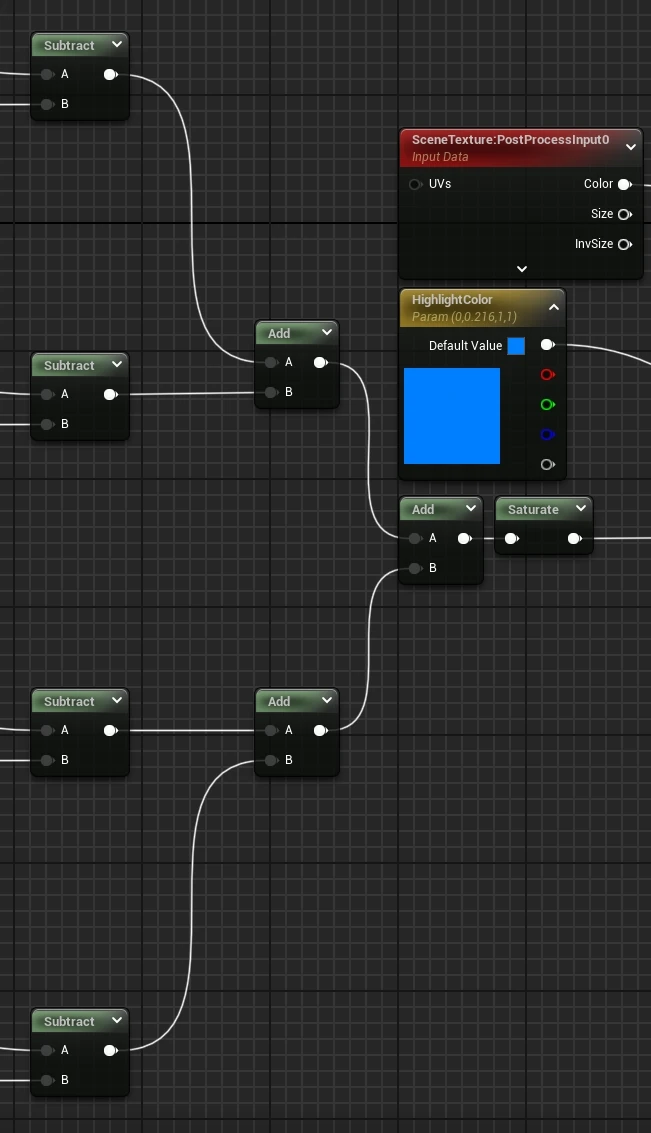Click the alpha output pin of HighlightColor
This screenshot has height=1133, width=651.
coord(547,465)
